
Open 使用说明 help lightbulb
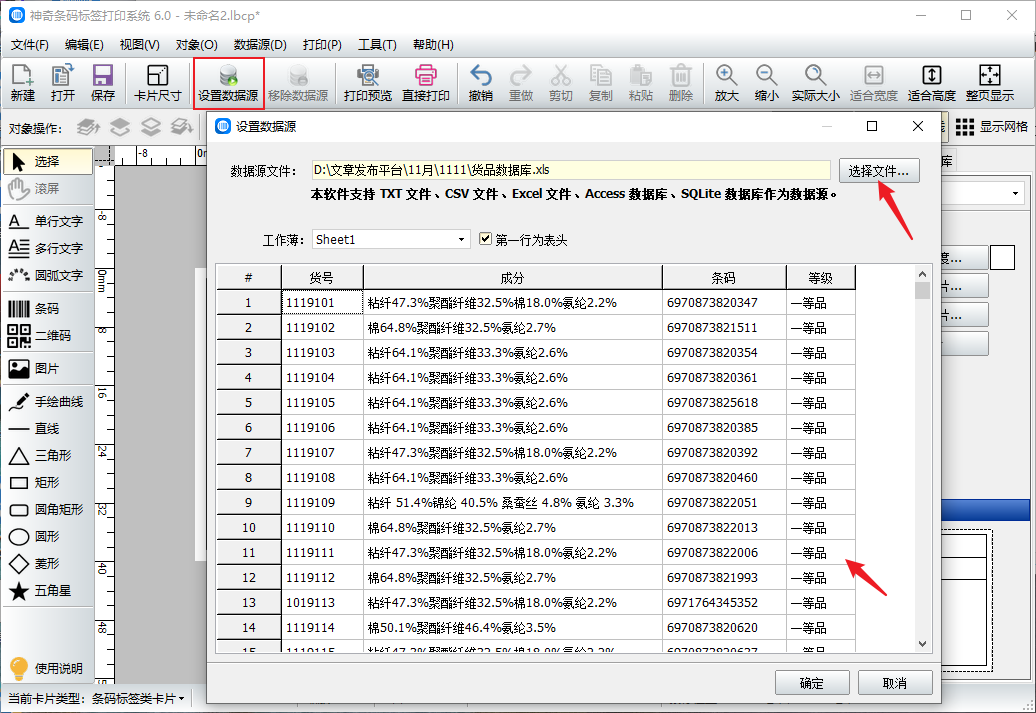pyautogui.click(x=46, y=668)
